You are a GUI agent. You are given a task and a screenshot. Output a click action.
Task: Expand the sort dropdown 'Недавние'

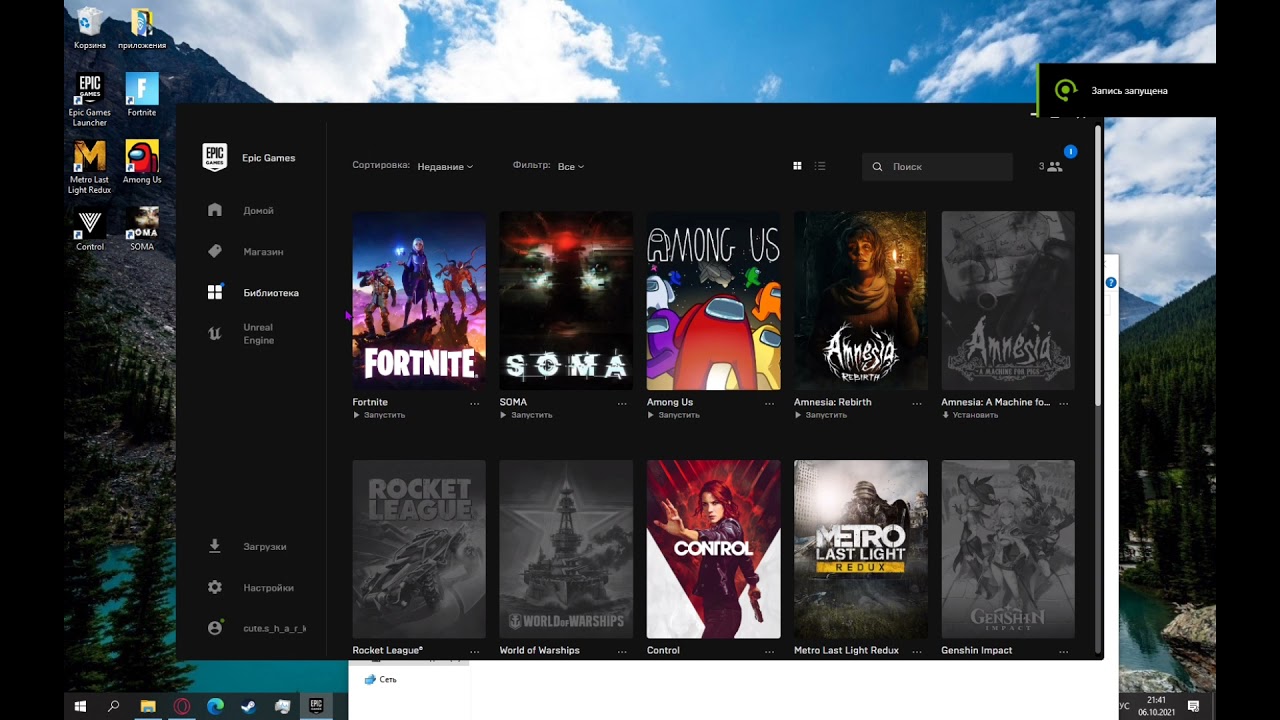coord(445,167)
